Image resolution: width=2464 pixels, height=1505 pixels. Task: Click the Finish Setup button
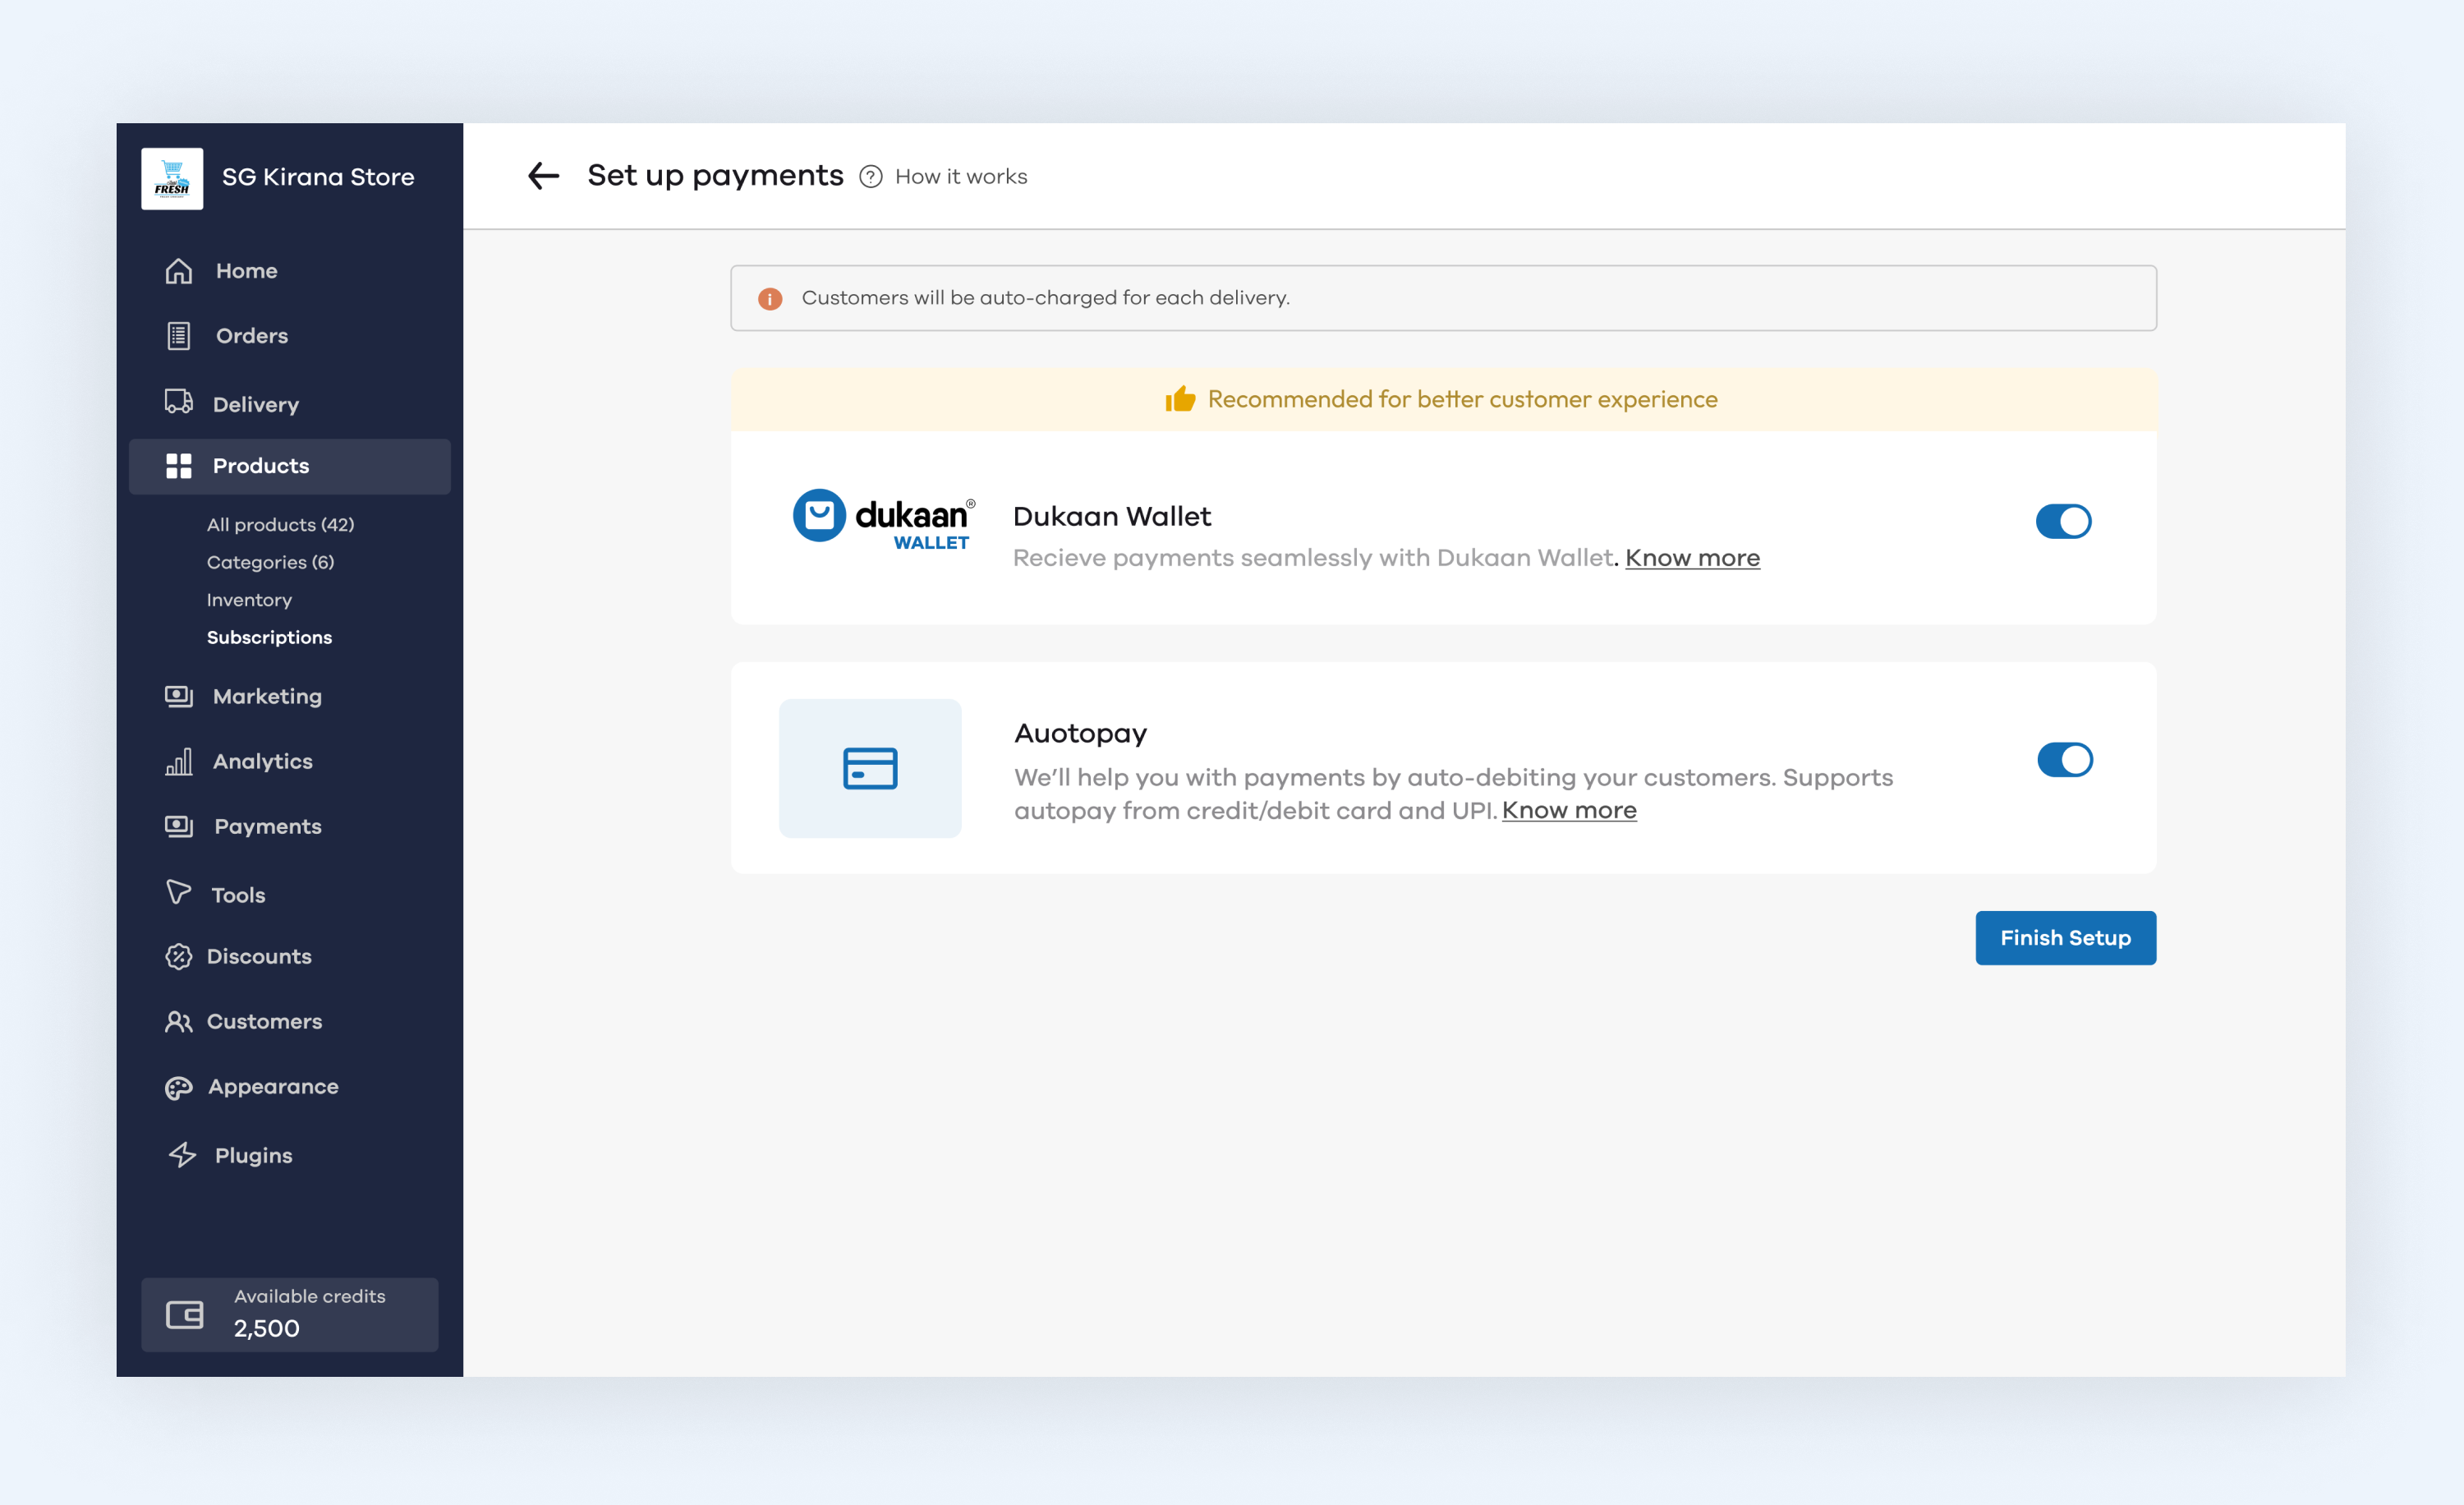[x=2065, y=938]
